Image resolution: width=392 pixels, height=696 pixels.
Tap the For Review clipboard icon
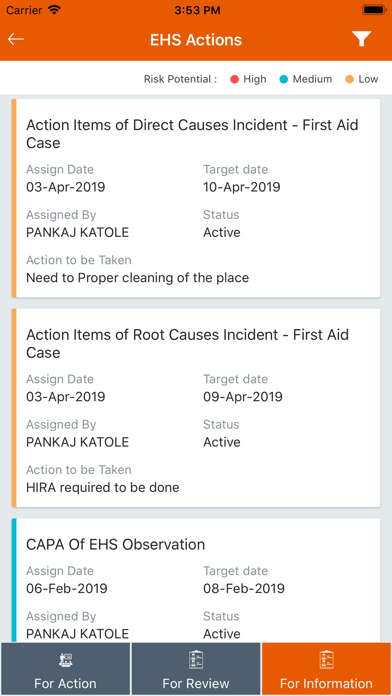[195, 660]
